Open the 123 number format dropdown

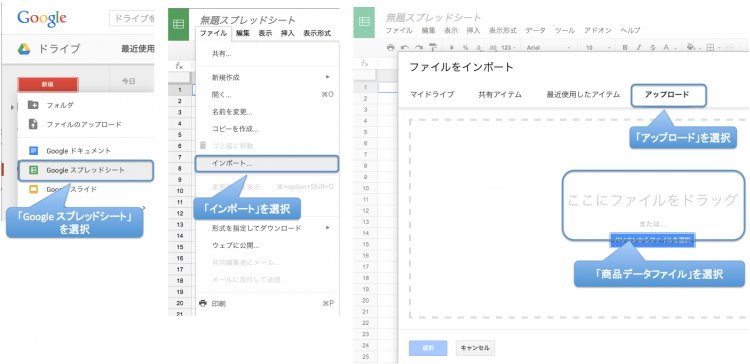[x=508, y=48]
